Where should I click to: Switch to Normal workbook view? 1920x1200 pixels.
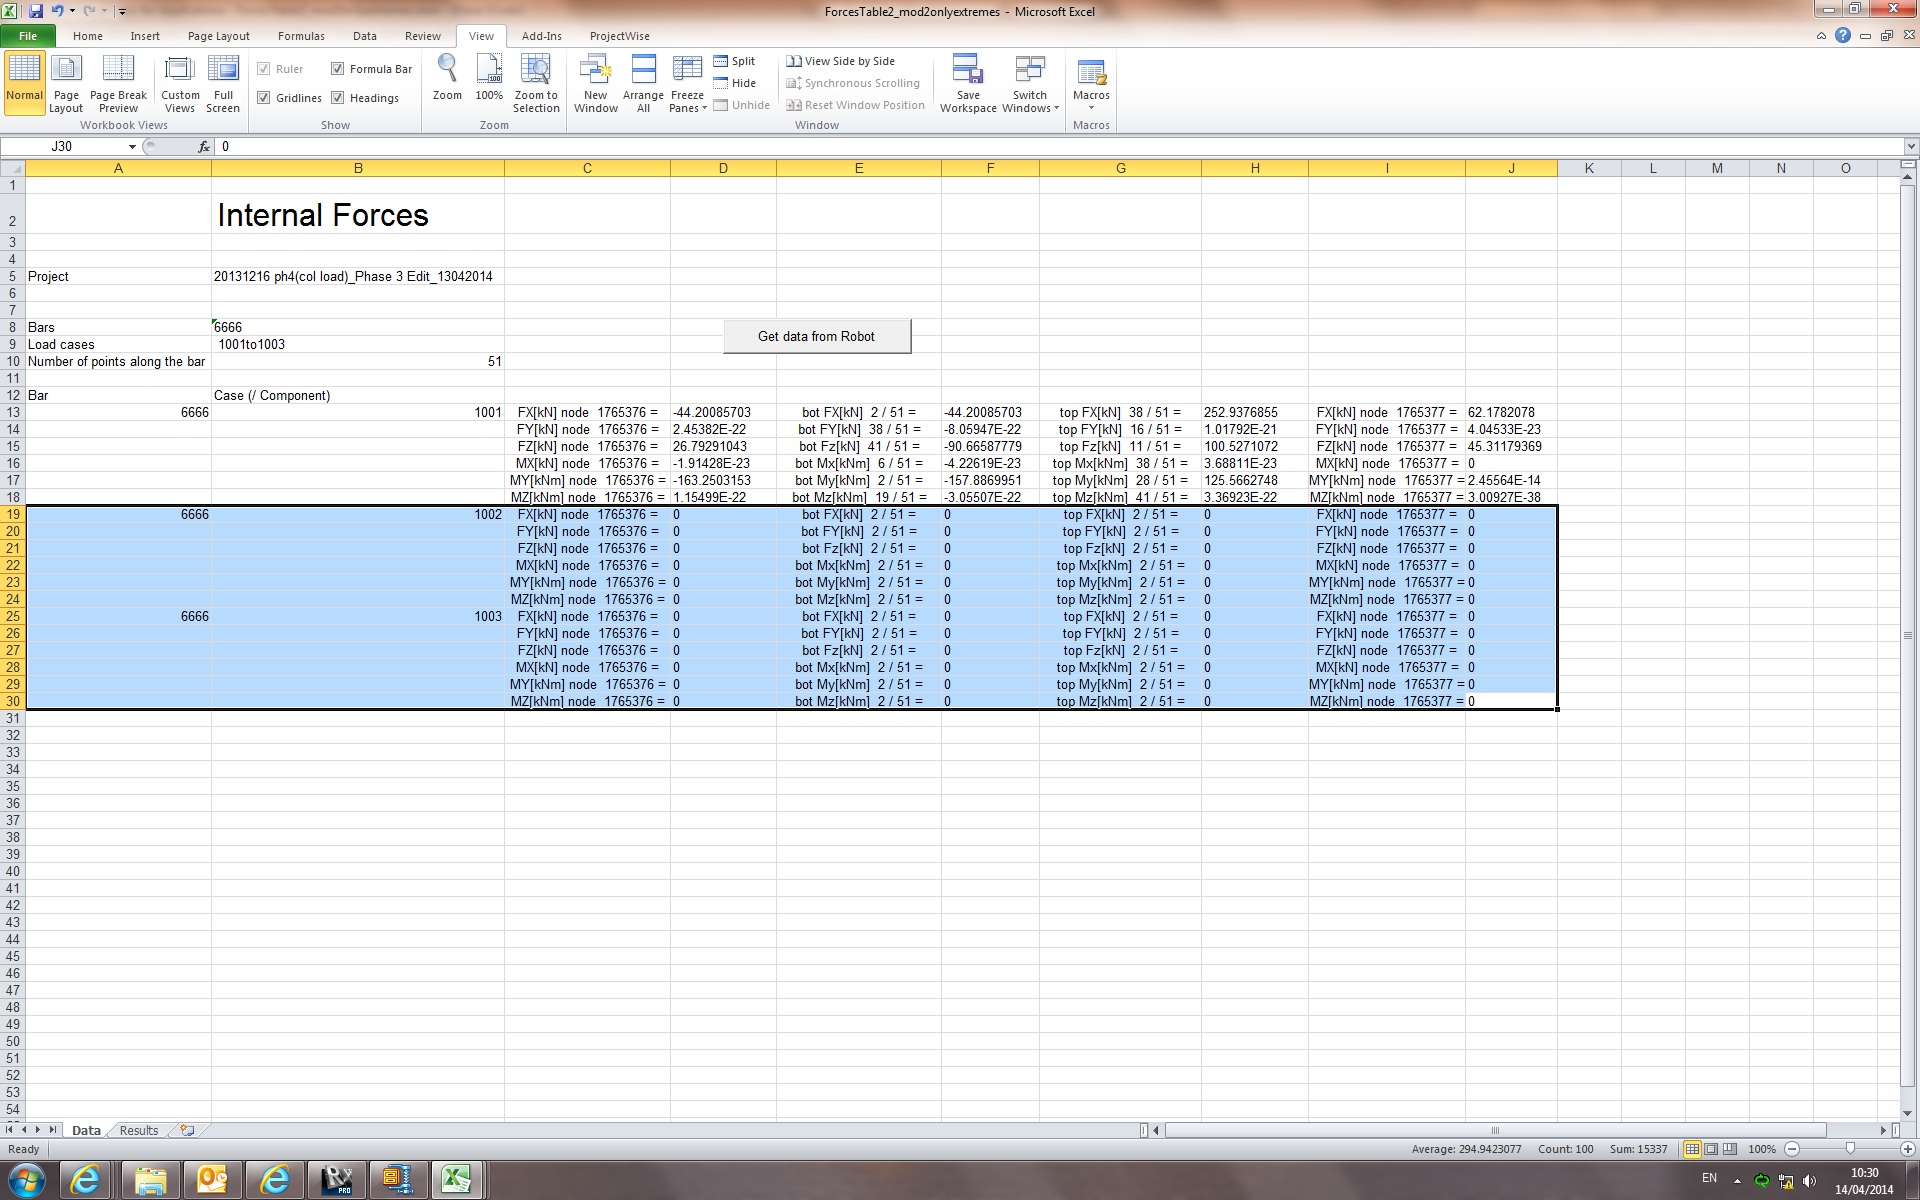(24, 84)
